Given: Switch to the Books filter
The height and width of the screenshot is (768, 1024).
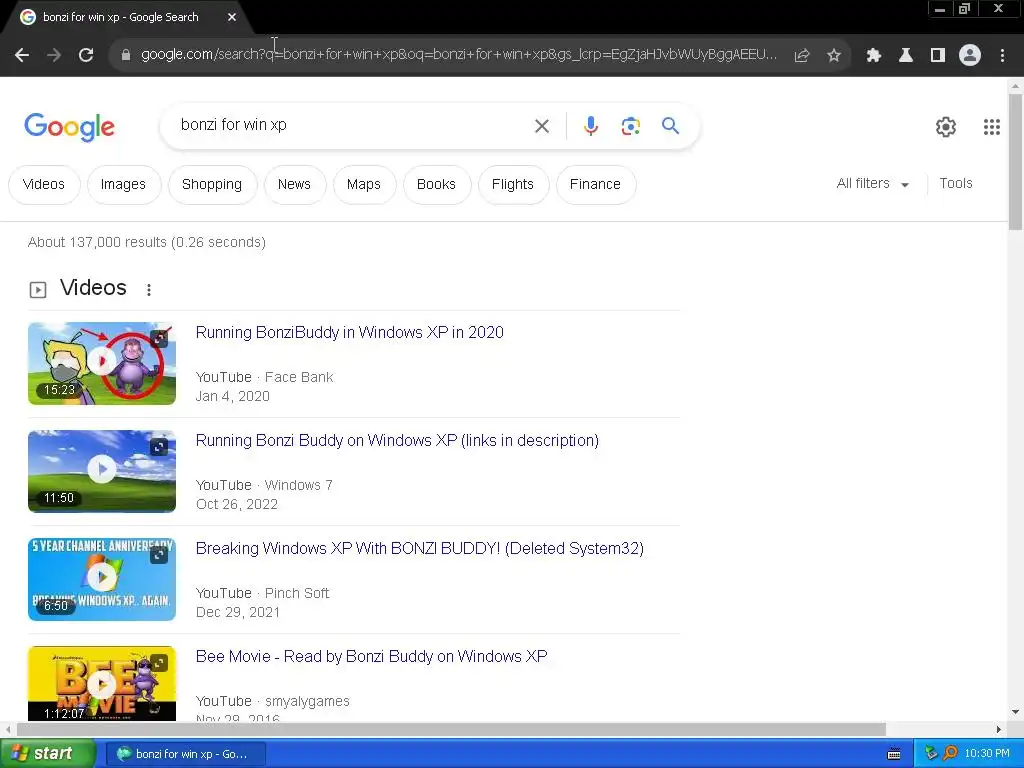Looking at the screenshot, I should tap(436, 184).
